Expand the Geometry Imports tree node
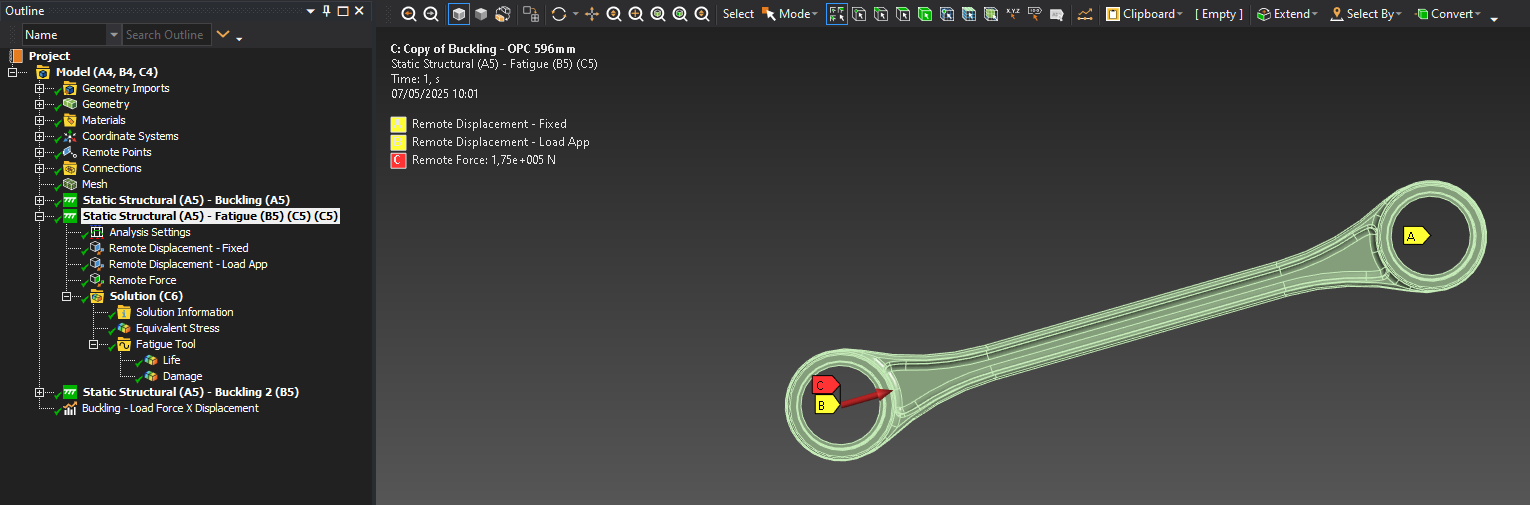The image size is (1530, 505). pos(40,88)
